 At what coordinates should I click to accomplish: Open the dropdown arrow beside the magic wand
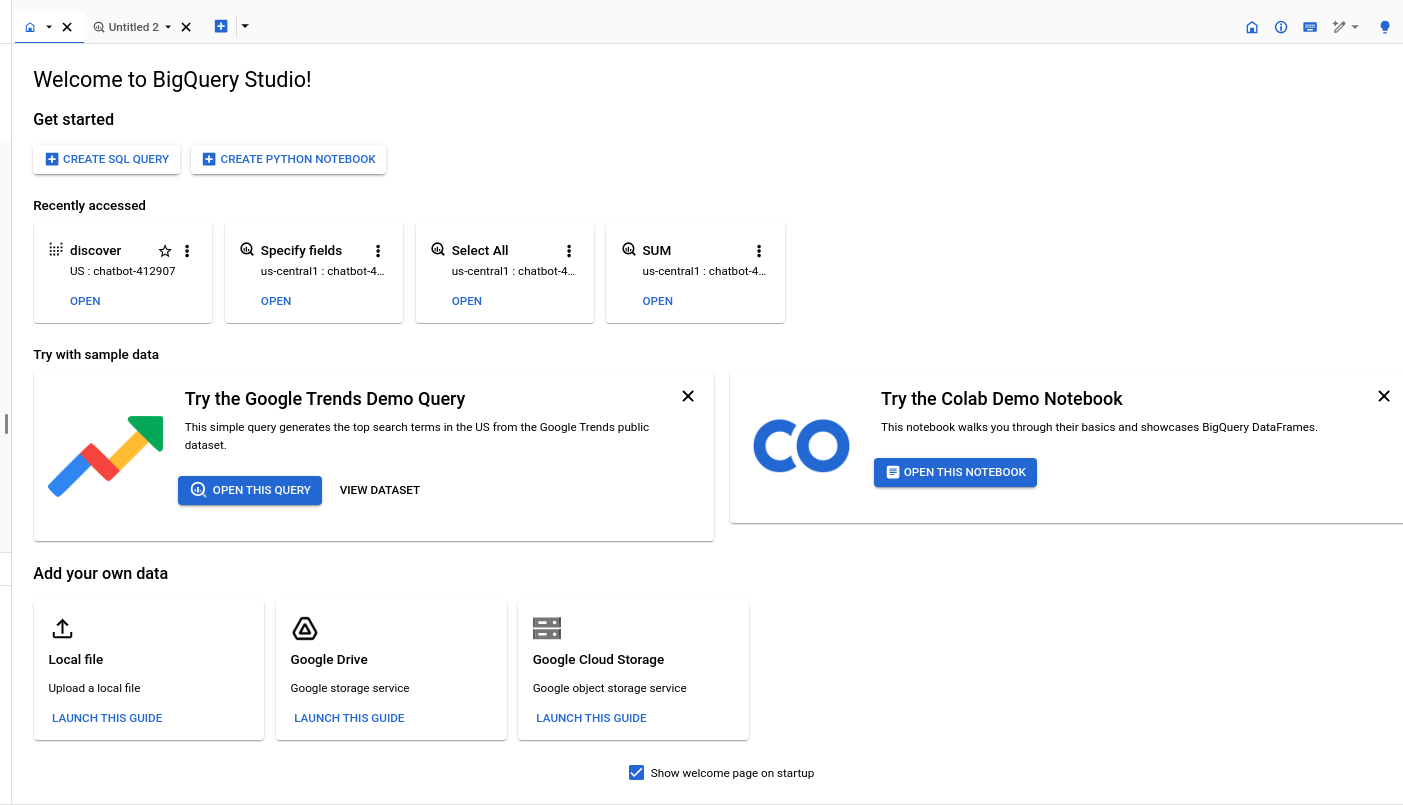click(1355, 27)
